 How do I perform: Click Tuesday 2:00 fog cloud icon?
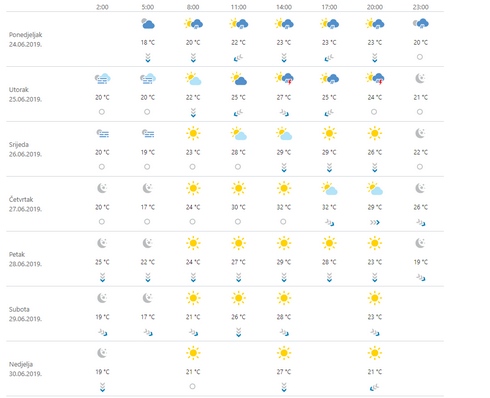tap(102, 79)
